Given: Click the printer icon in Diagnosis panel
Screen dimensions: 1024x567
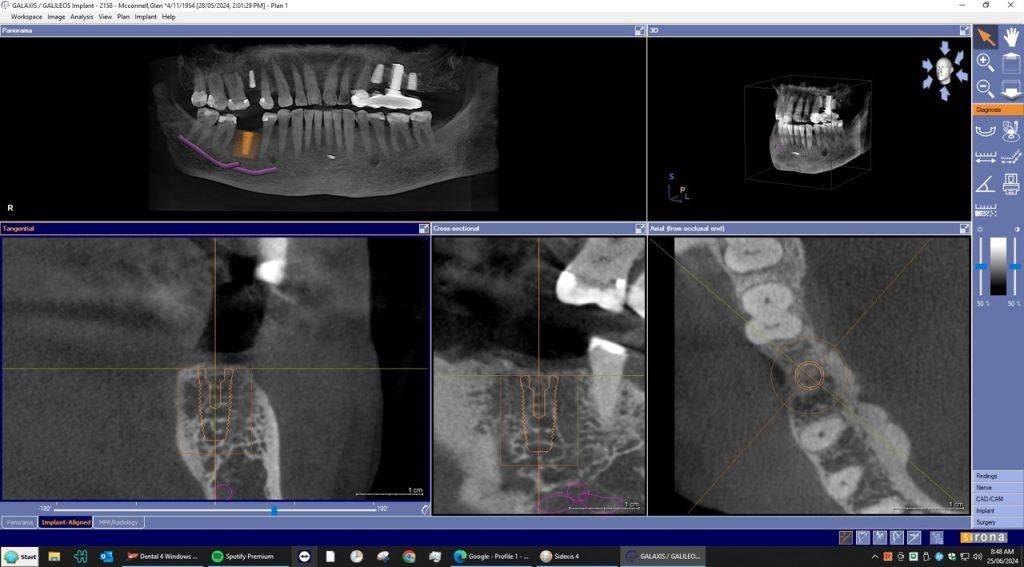Looking at the screenshot, I should point(1010,183).
